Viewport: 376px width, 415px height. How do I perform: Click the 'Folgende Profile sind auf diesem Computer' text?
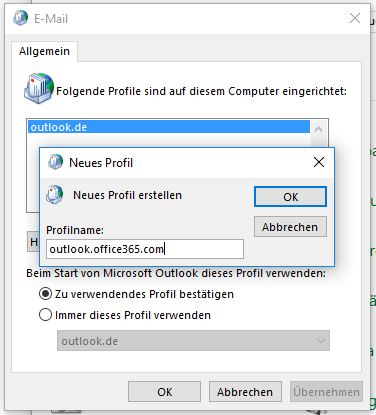pyautogui.click(x=201, y=91)
